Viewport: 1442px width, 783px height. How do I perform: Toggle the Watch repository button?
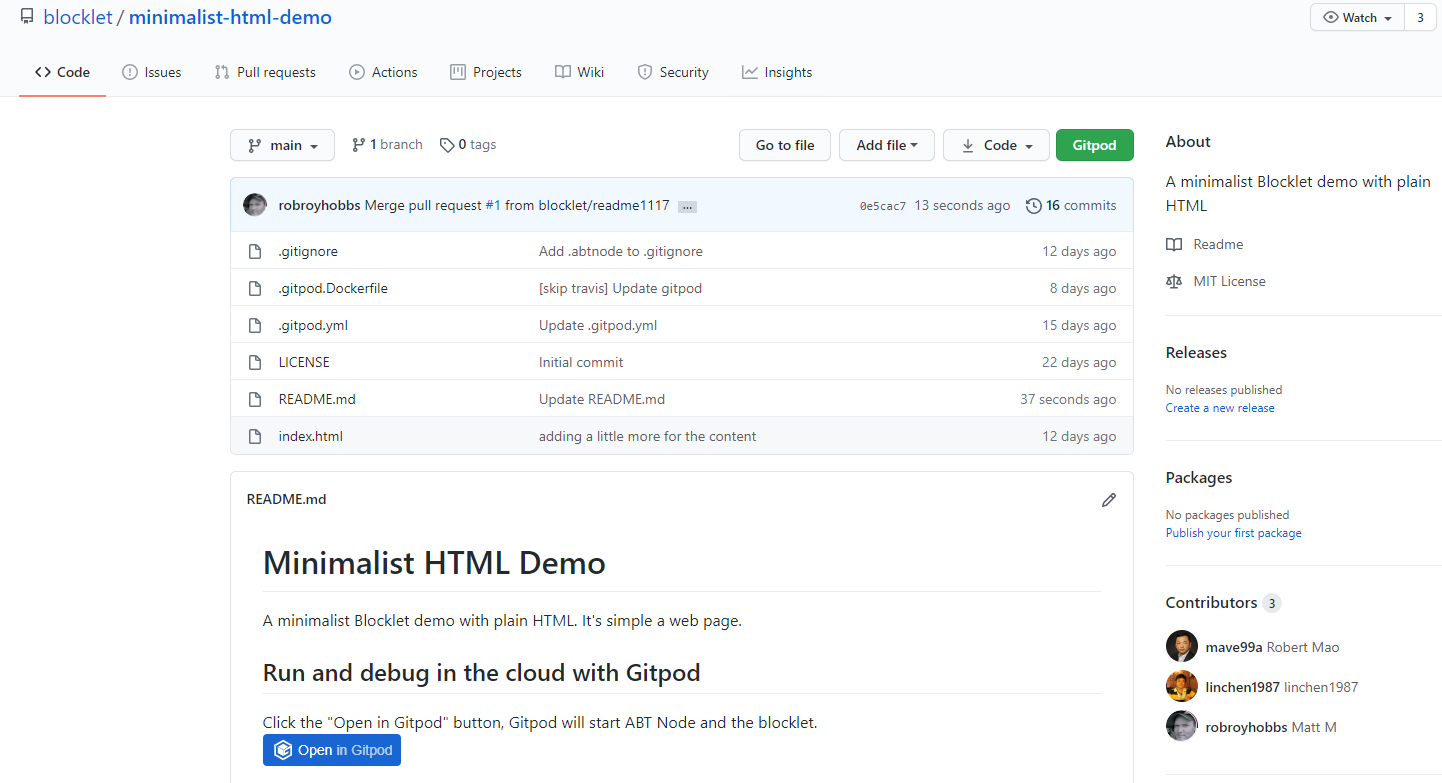tap(1357, 18)
